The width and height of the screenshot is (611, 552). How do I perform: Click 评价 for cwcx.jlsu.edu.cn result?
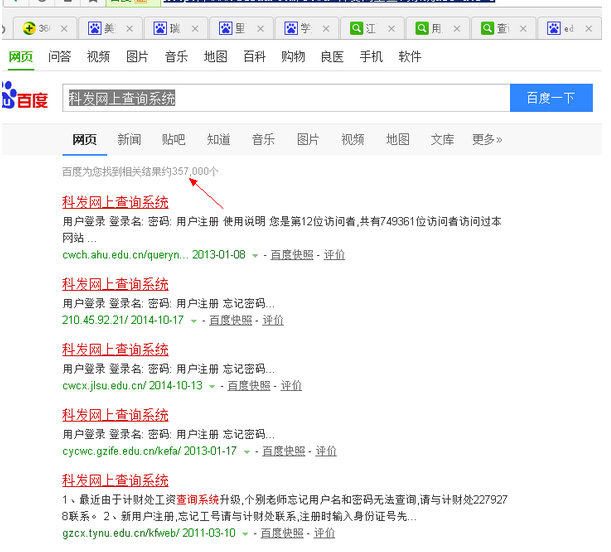coord(291,386)
